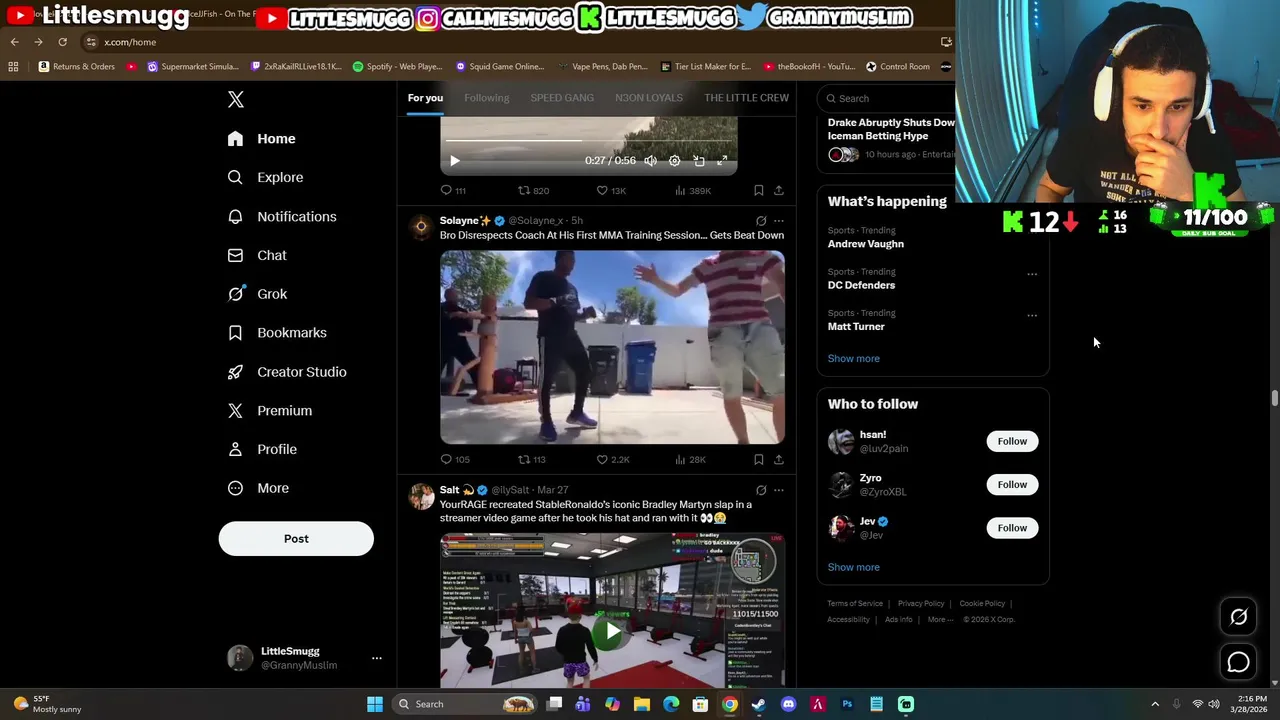The height and width of the screenshot is (720, 1280).
Task: Like the post with 13K likes
Action: point(611,190)
